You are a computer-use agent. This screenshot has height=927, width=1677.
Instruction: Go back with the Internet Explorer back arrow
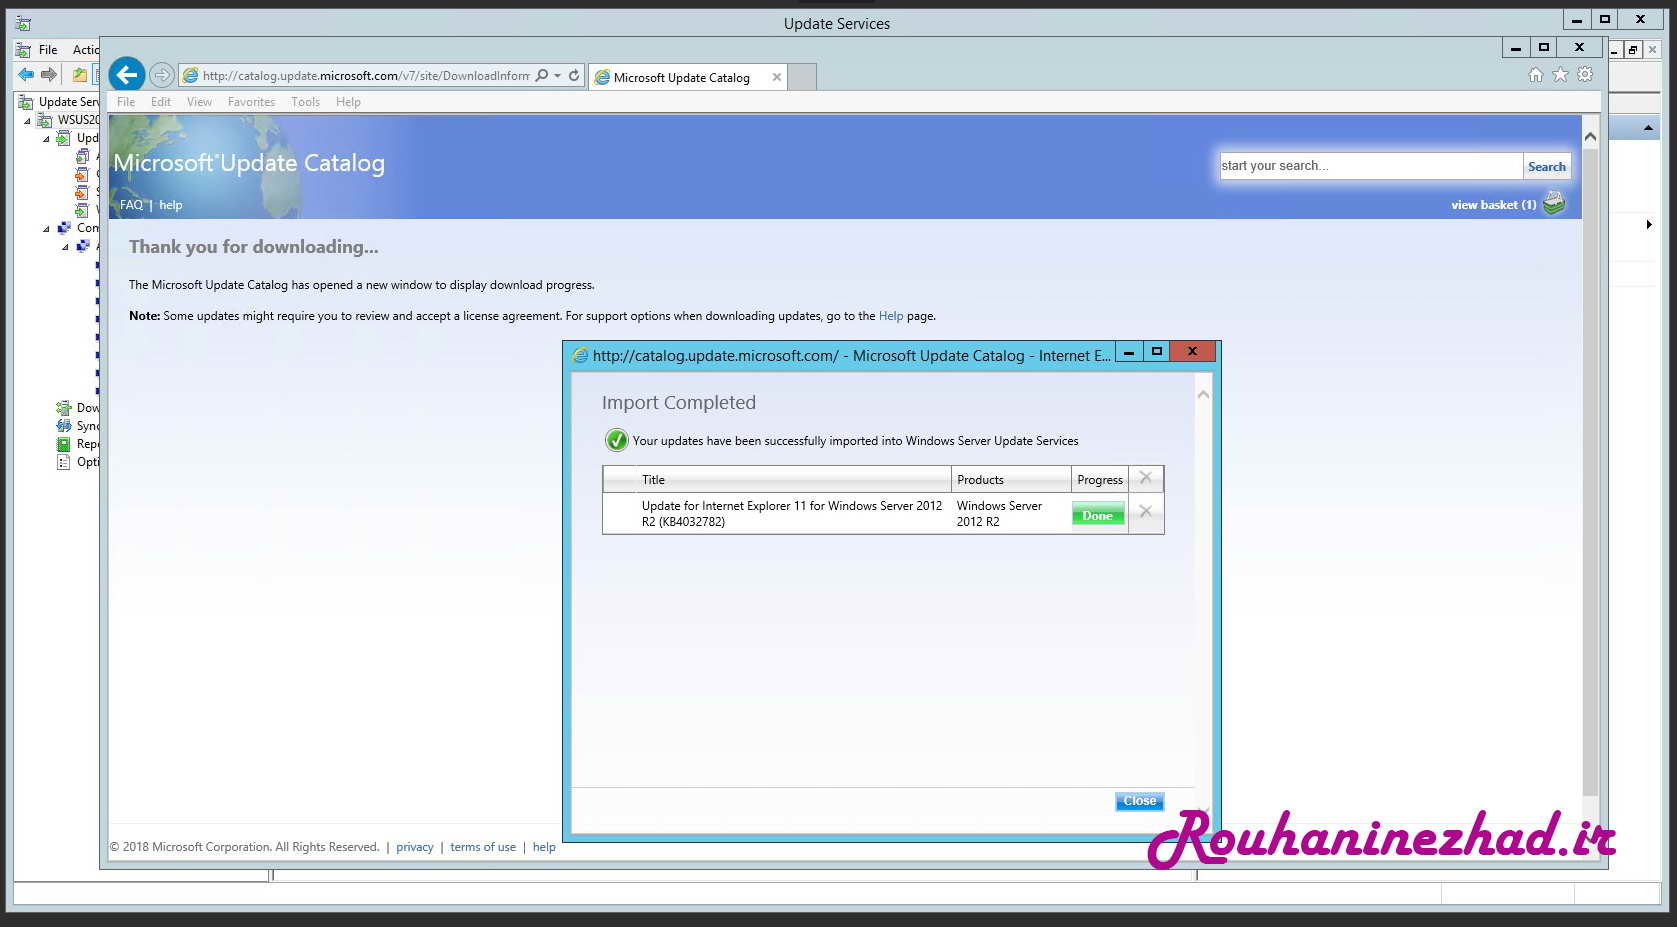[x=126, y=74]
